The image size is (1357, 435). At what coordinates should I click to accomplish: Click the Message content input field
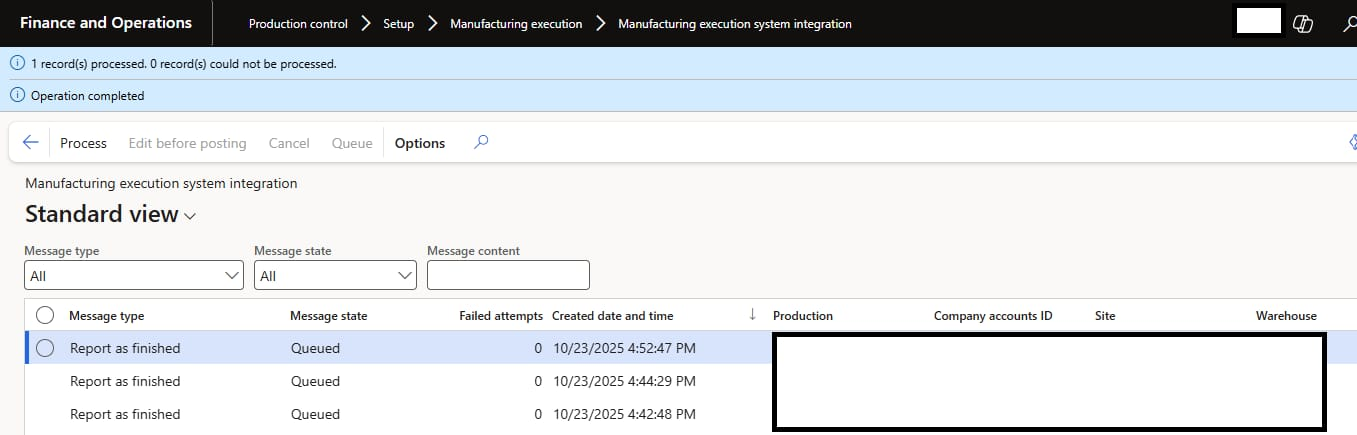point(508,275)
